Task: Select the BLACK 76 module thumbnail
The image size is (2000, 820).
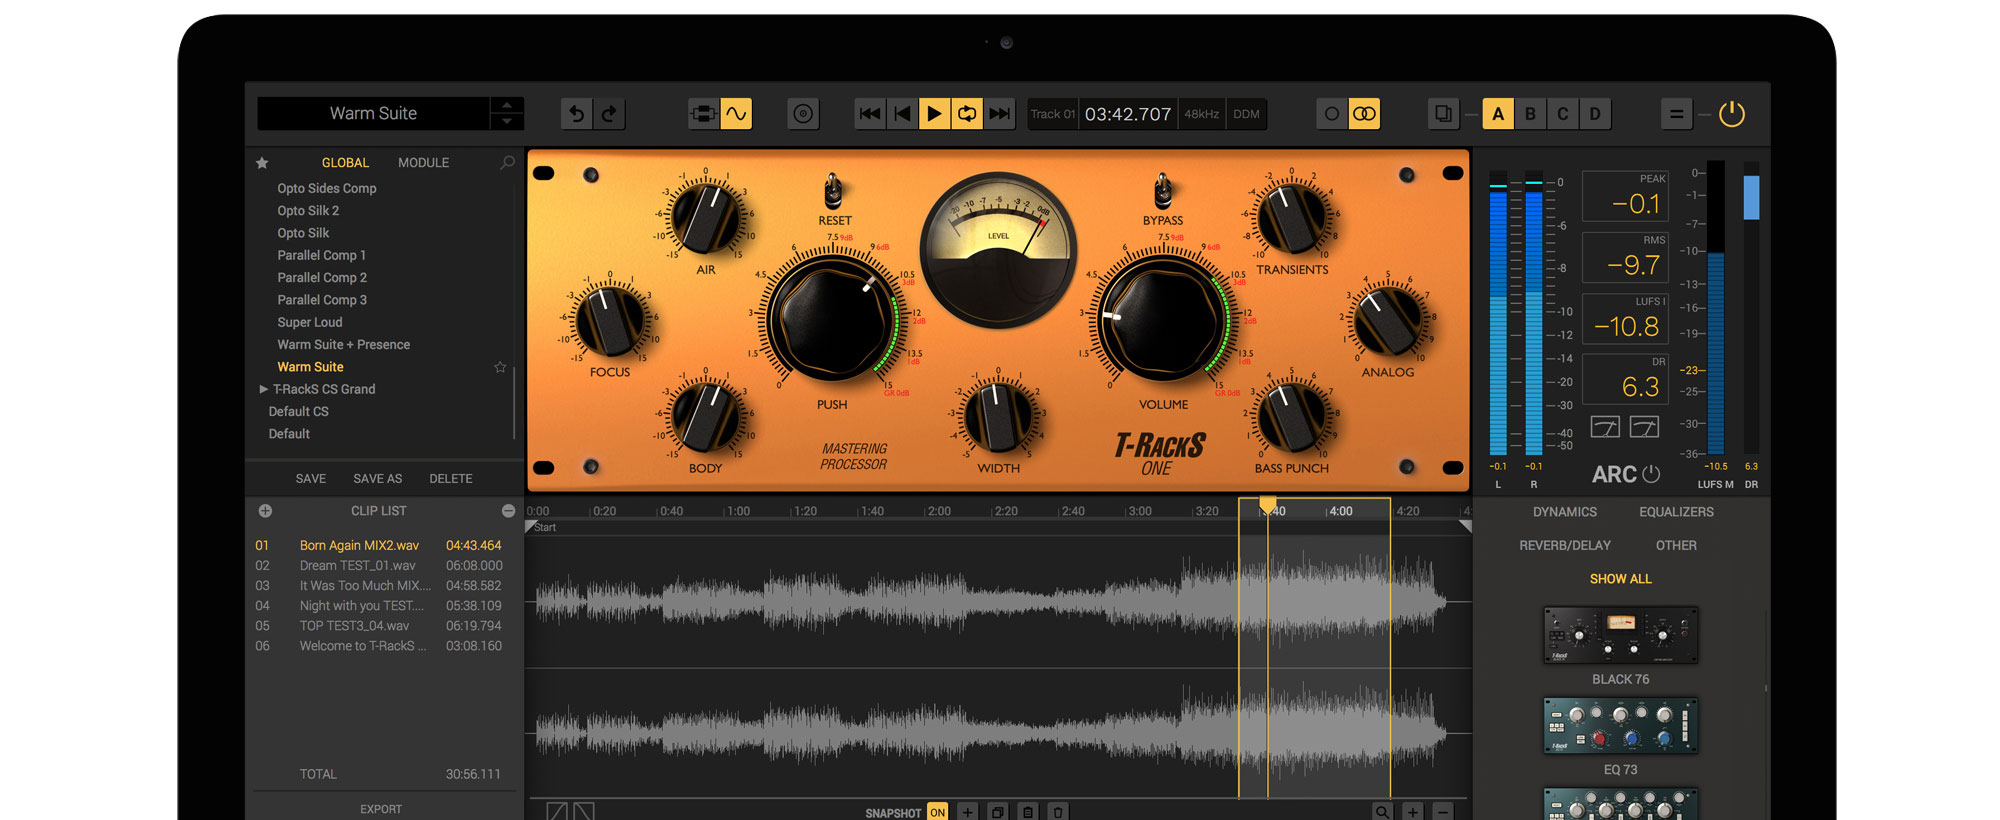Action: click(1621, 635)
